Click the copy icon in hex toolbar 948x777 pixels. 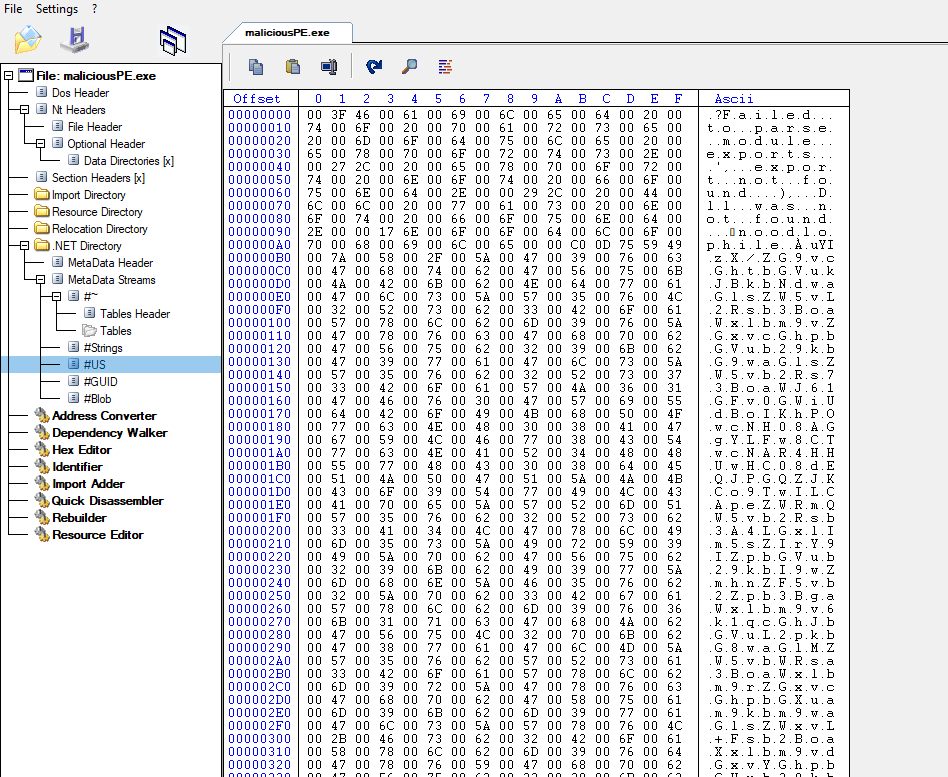[x=256, y=67]
